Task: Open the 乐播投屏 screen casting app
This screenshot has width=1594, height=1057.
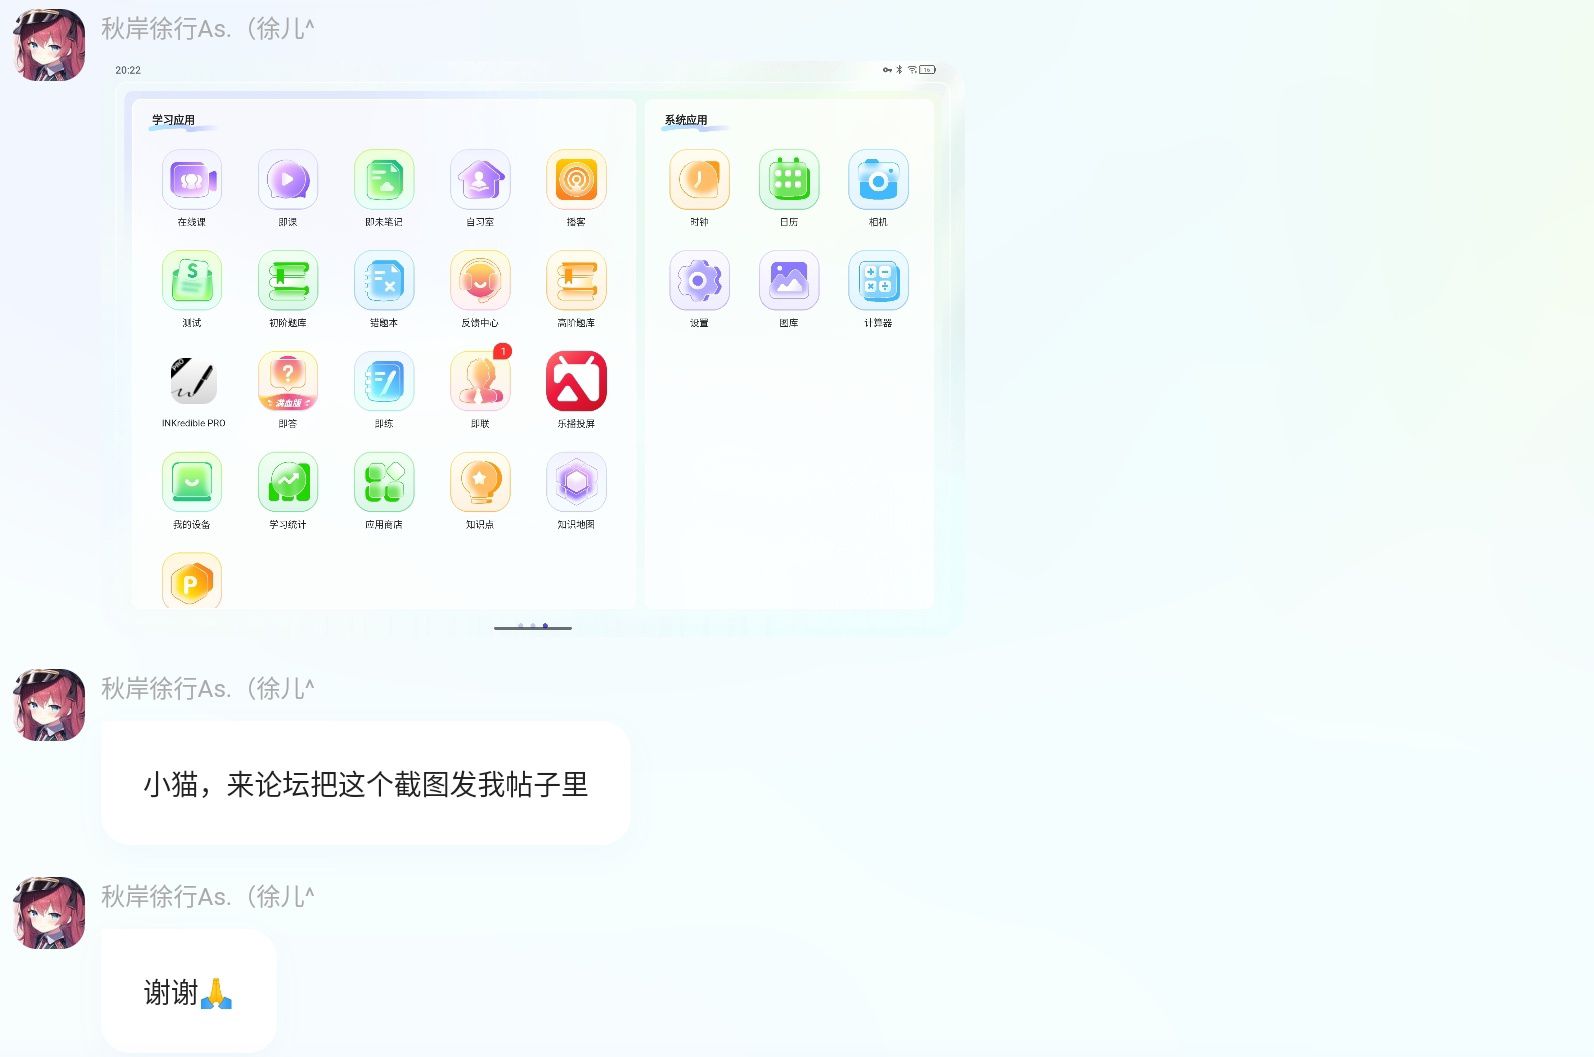Action: [x=576, y=382]
